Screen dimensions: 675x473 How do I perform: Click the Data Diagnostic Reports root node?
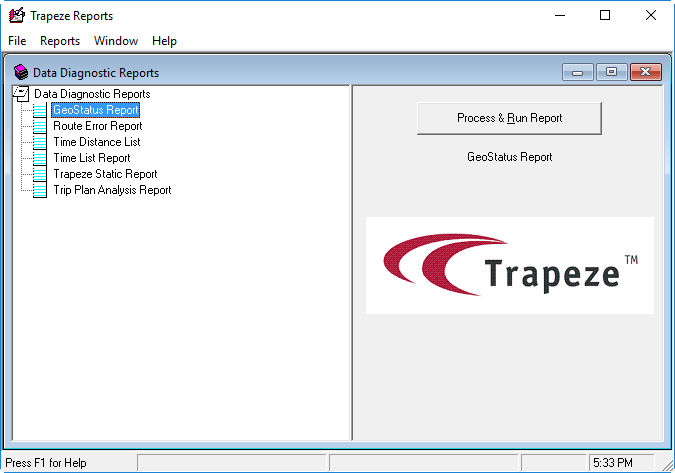click(92, 94)
